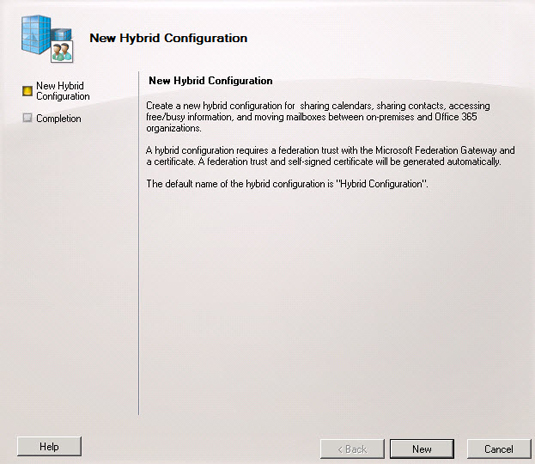Select the New Hybrid Configuration step in the sidebar
The image size is (535, 464).
[63, 91]
